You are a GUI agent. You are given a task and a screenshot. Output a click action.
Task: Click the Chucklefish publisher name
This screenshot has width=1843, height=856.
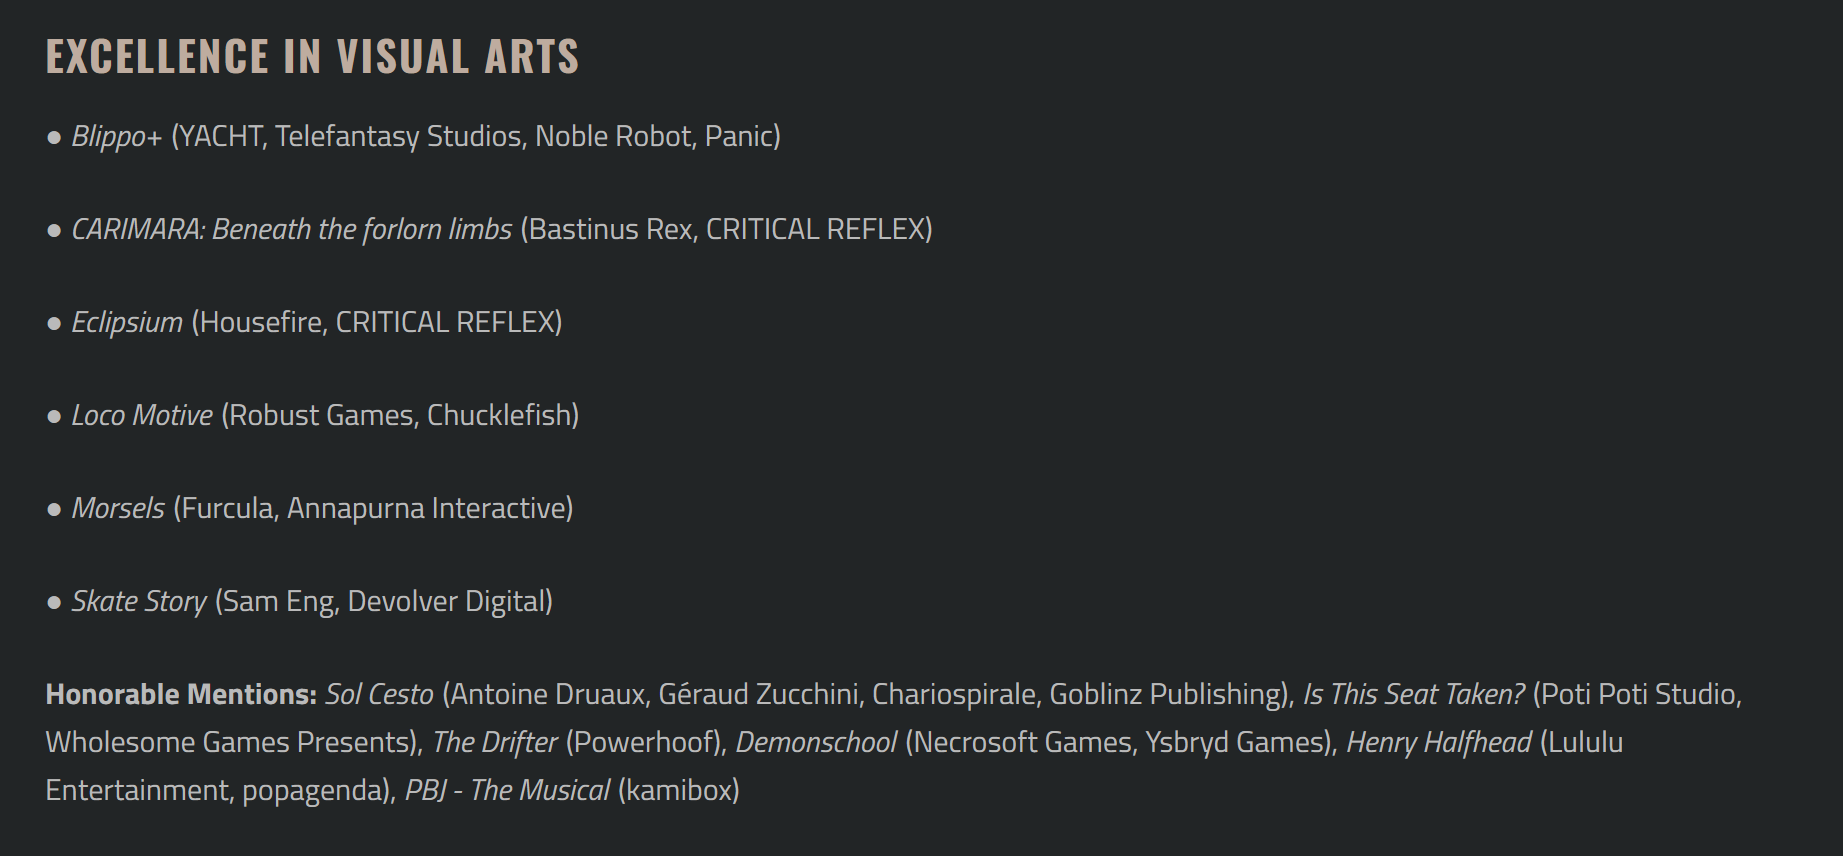click(x=502, y=415)
